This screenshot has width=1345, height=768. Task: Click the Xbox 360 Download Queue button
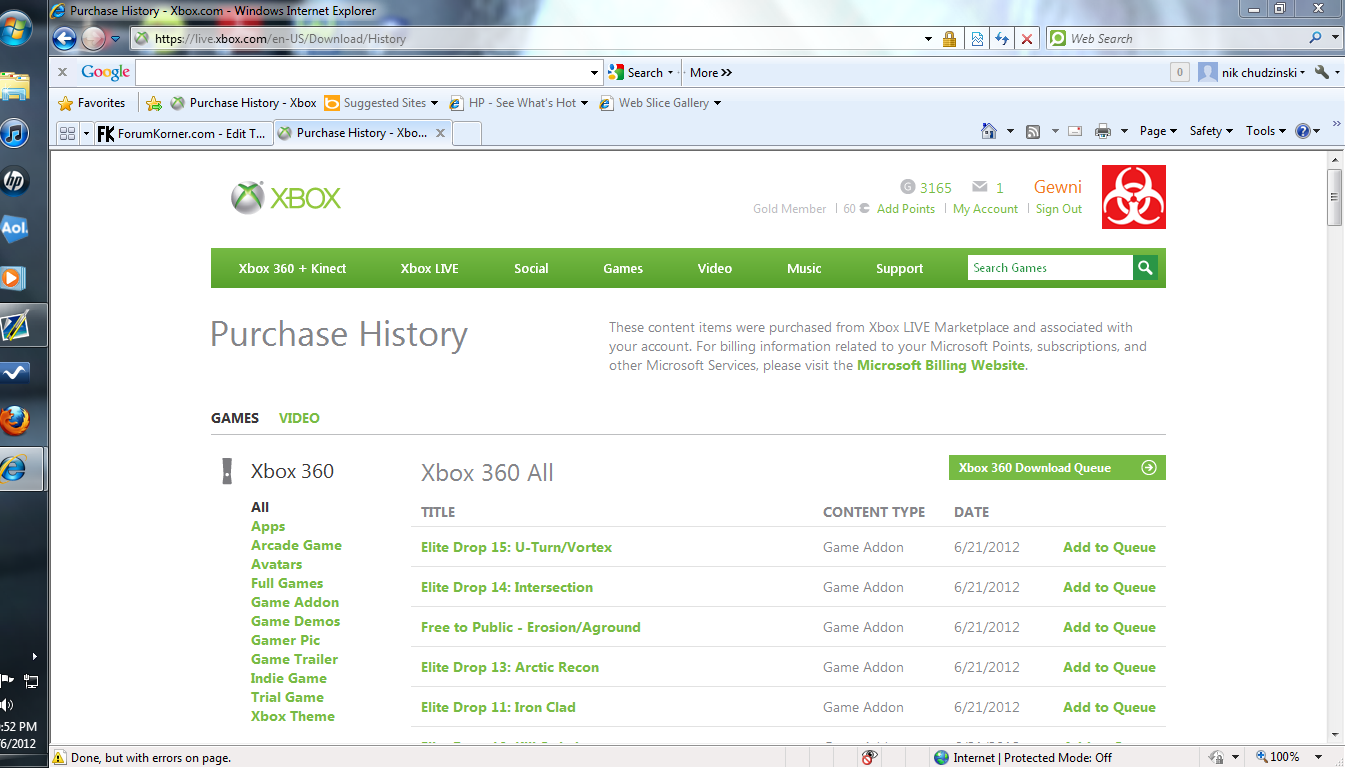pyautogui.click(x=1057, y=468)
